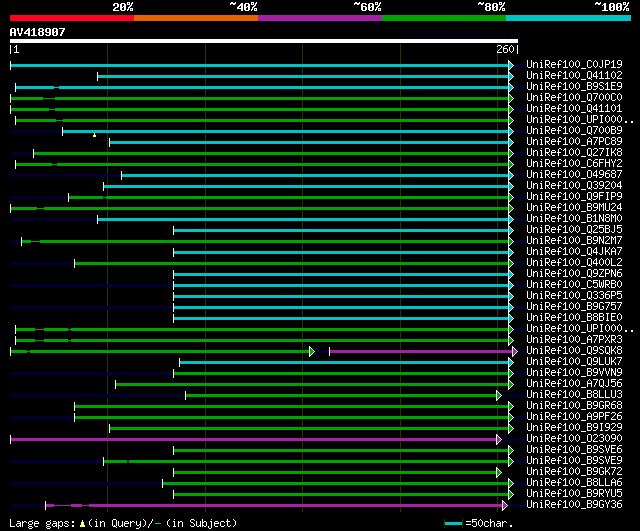
Task: Select the UniRef100_B1N8M0 label
Action: (574, 219)
